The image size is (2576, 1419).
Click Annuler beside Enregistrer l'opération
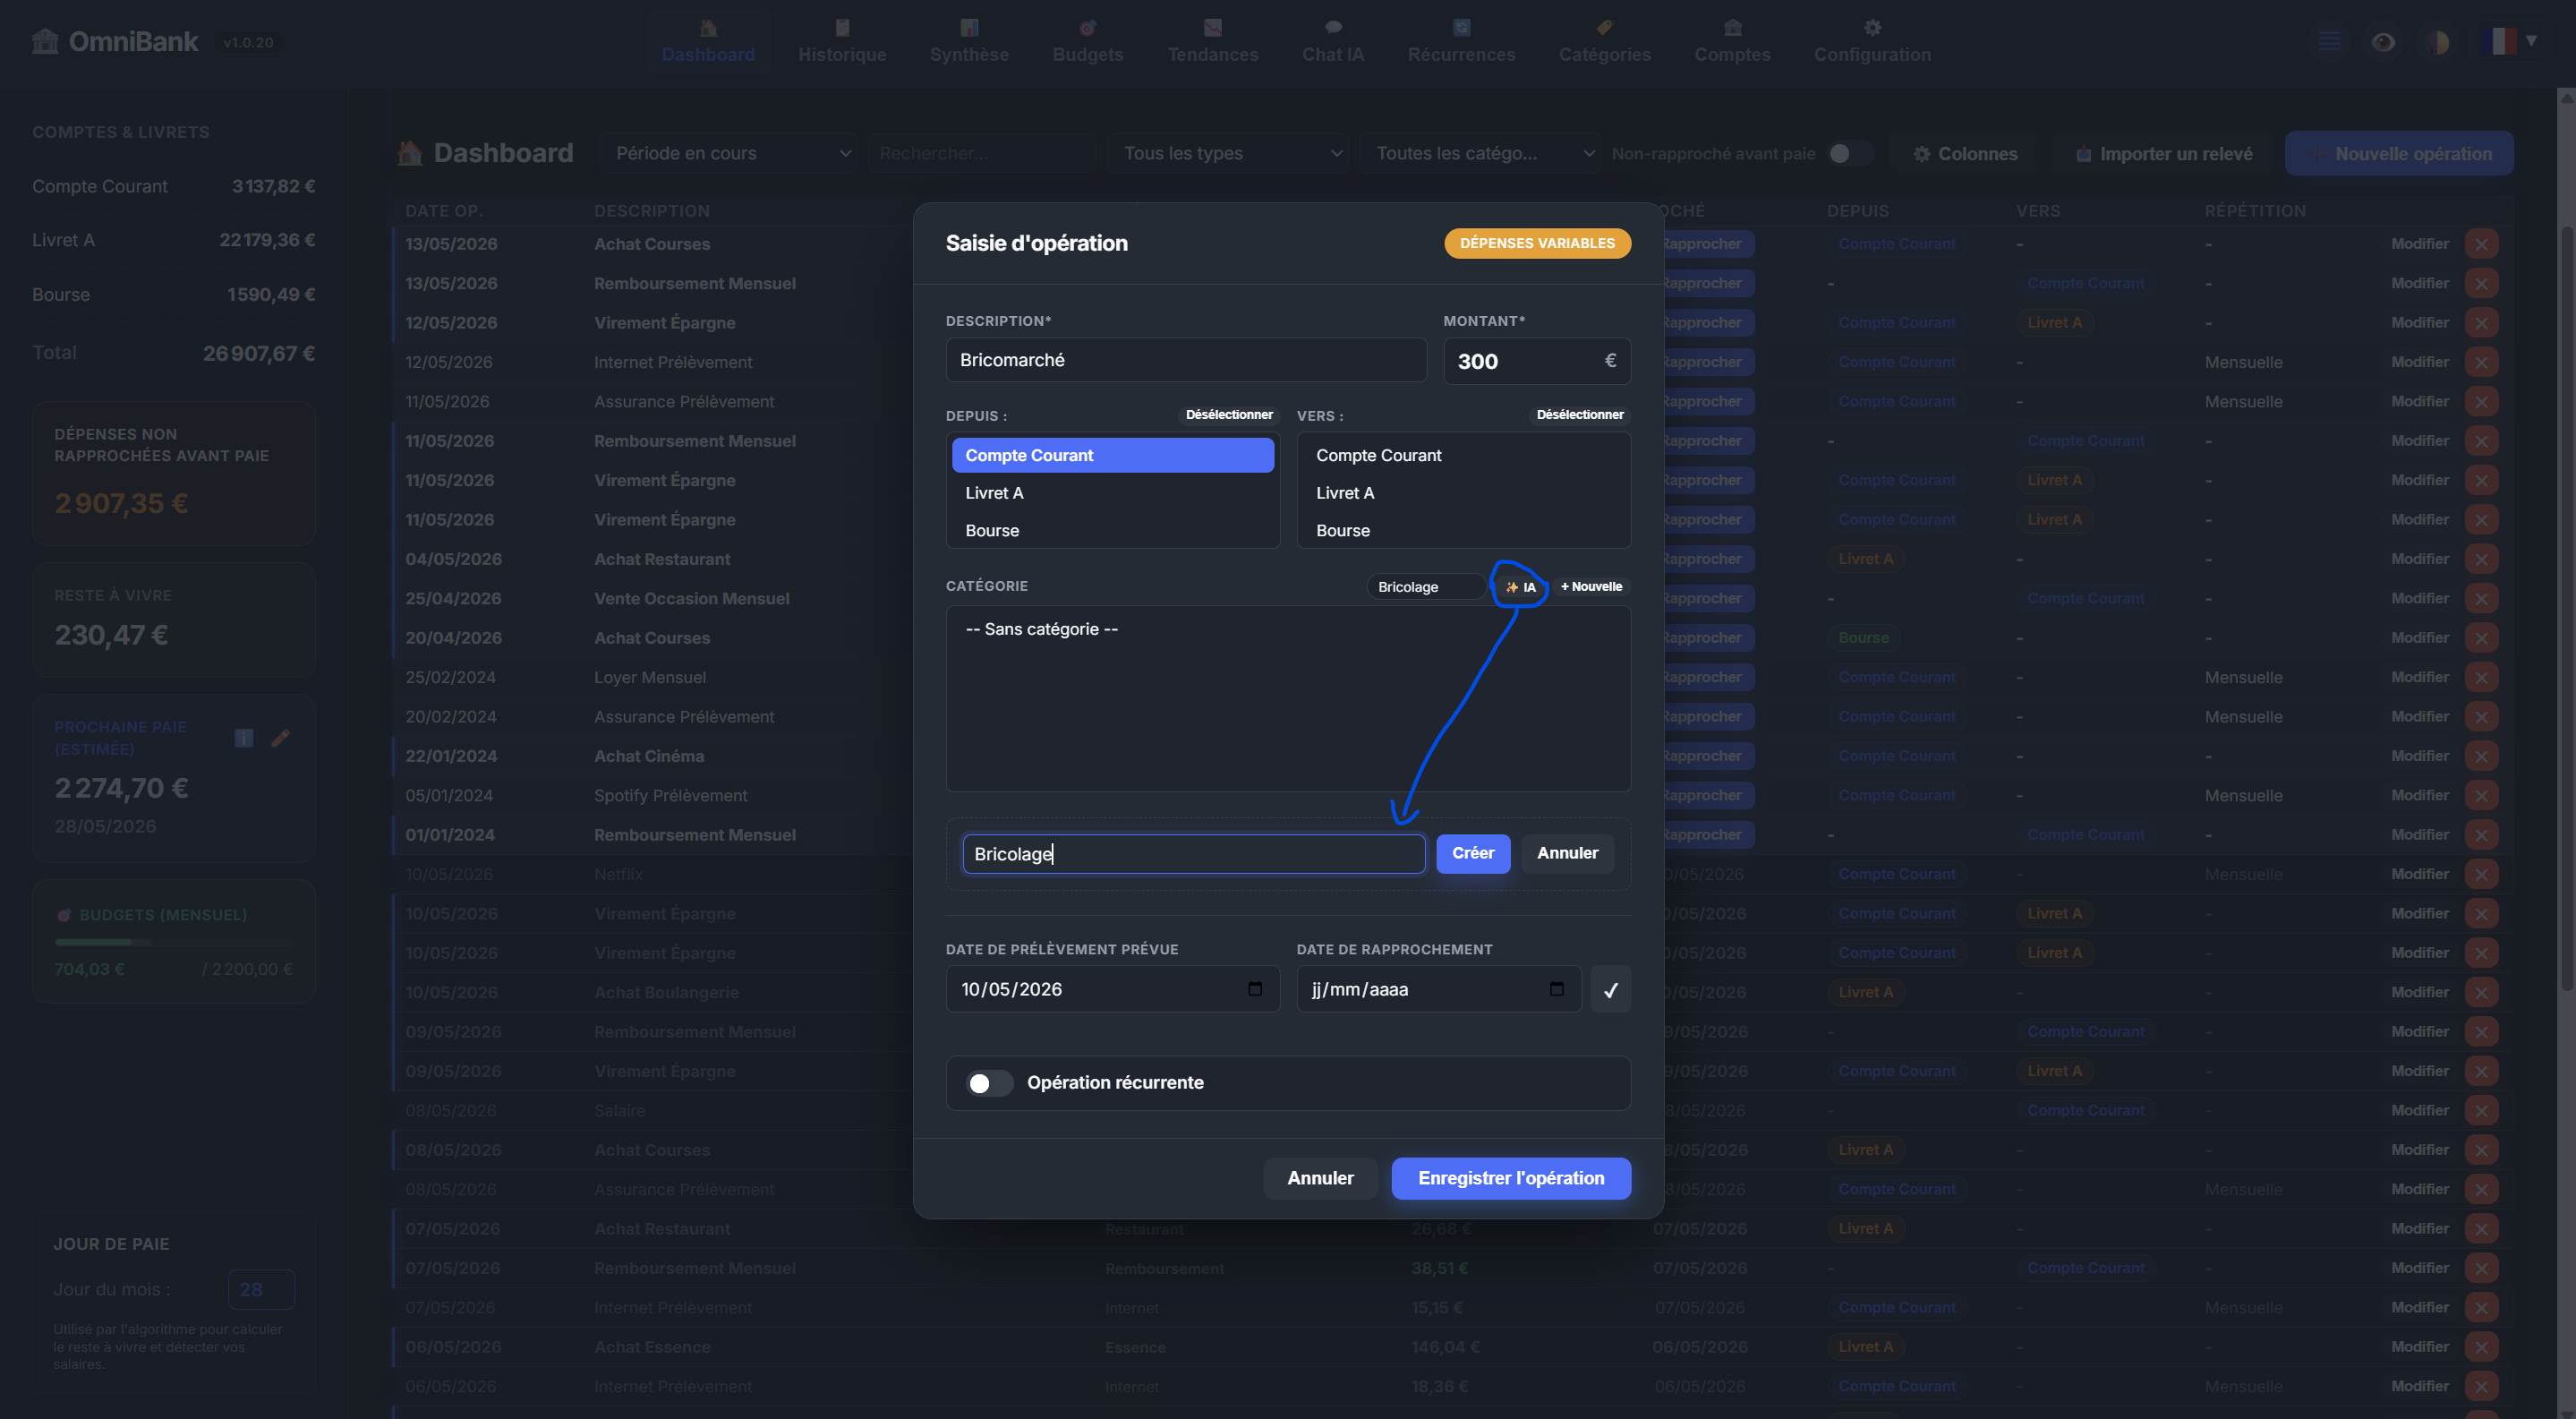[1320, 1178]
